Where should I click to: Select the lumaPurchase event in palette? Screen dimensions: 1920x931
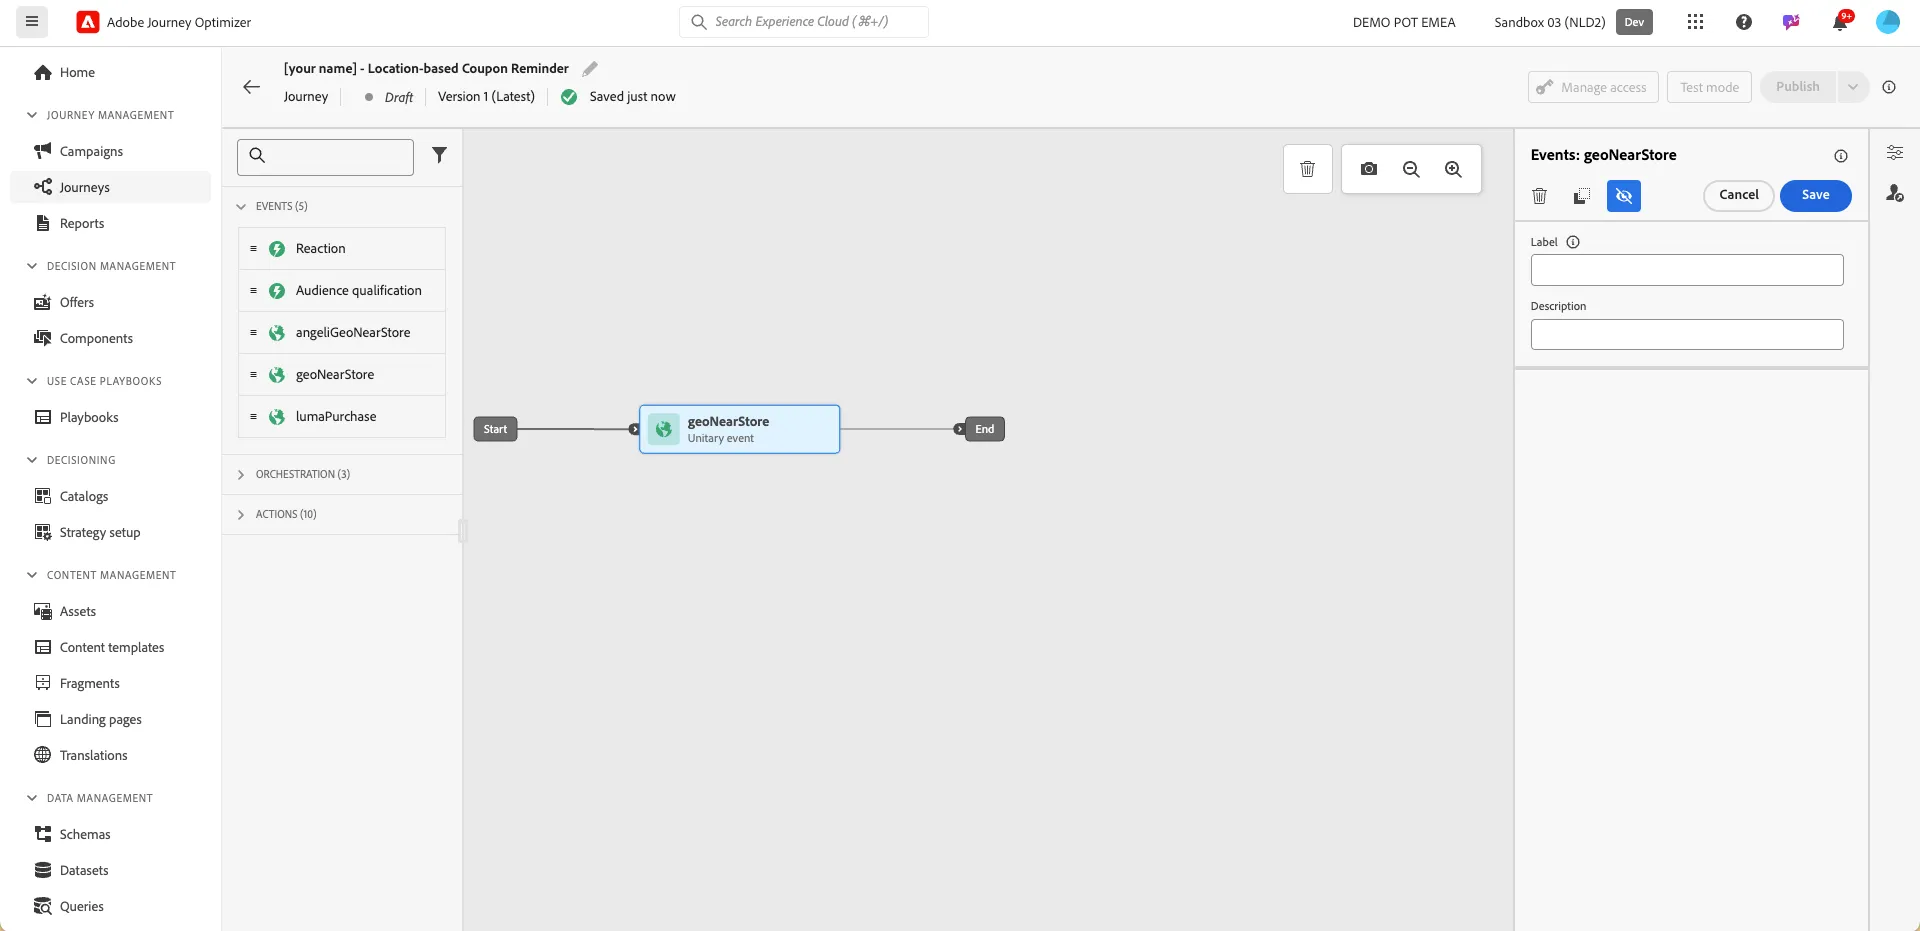(x=342, y=417)
